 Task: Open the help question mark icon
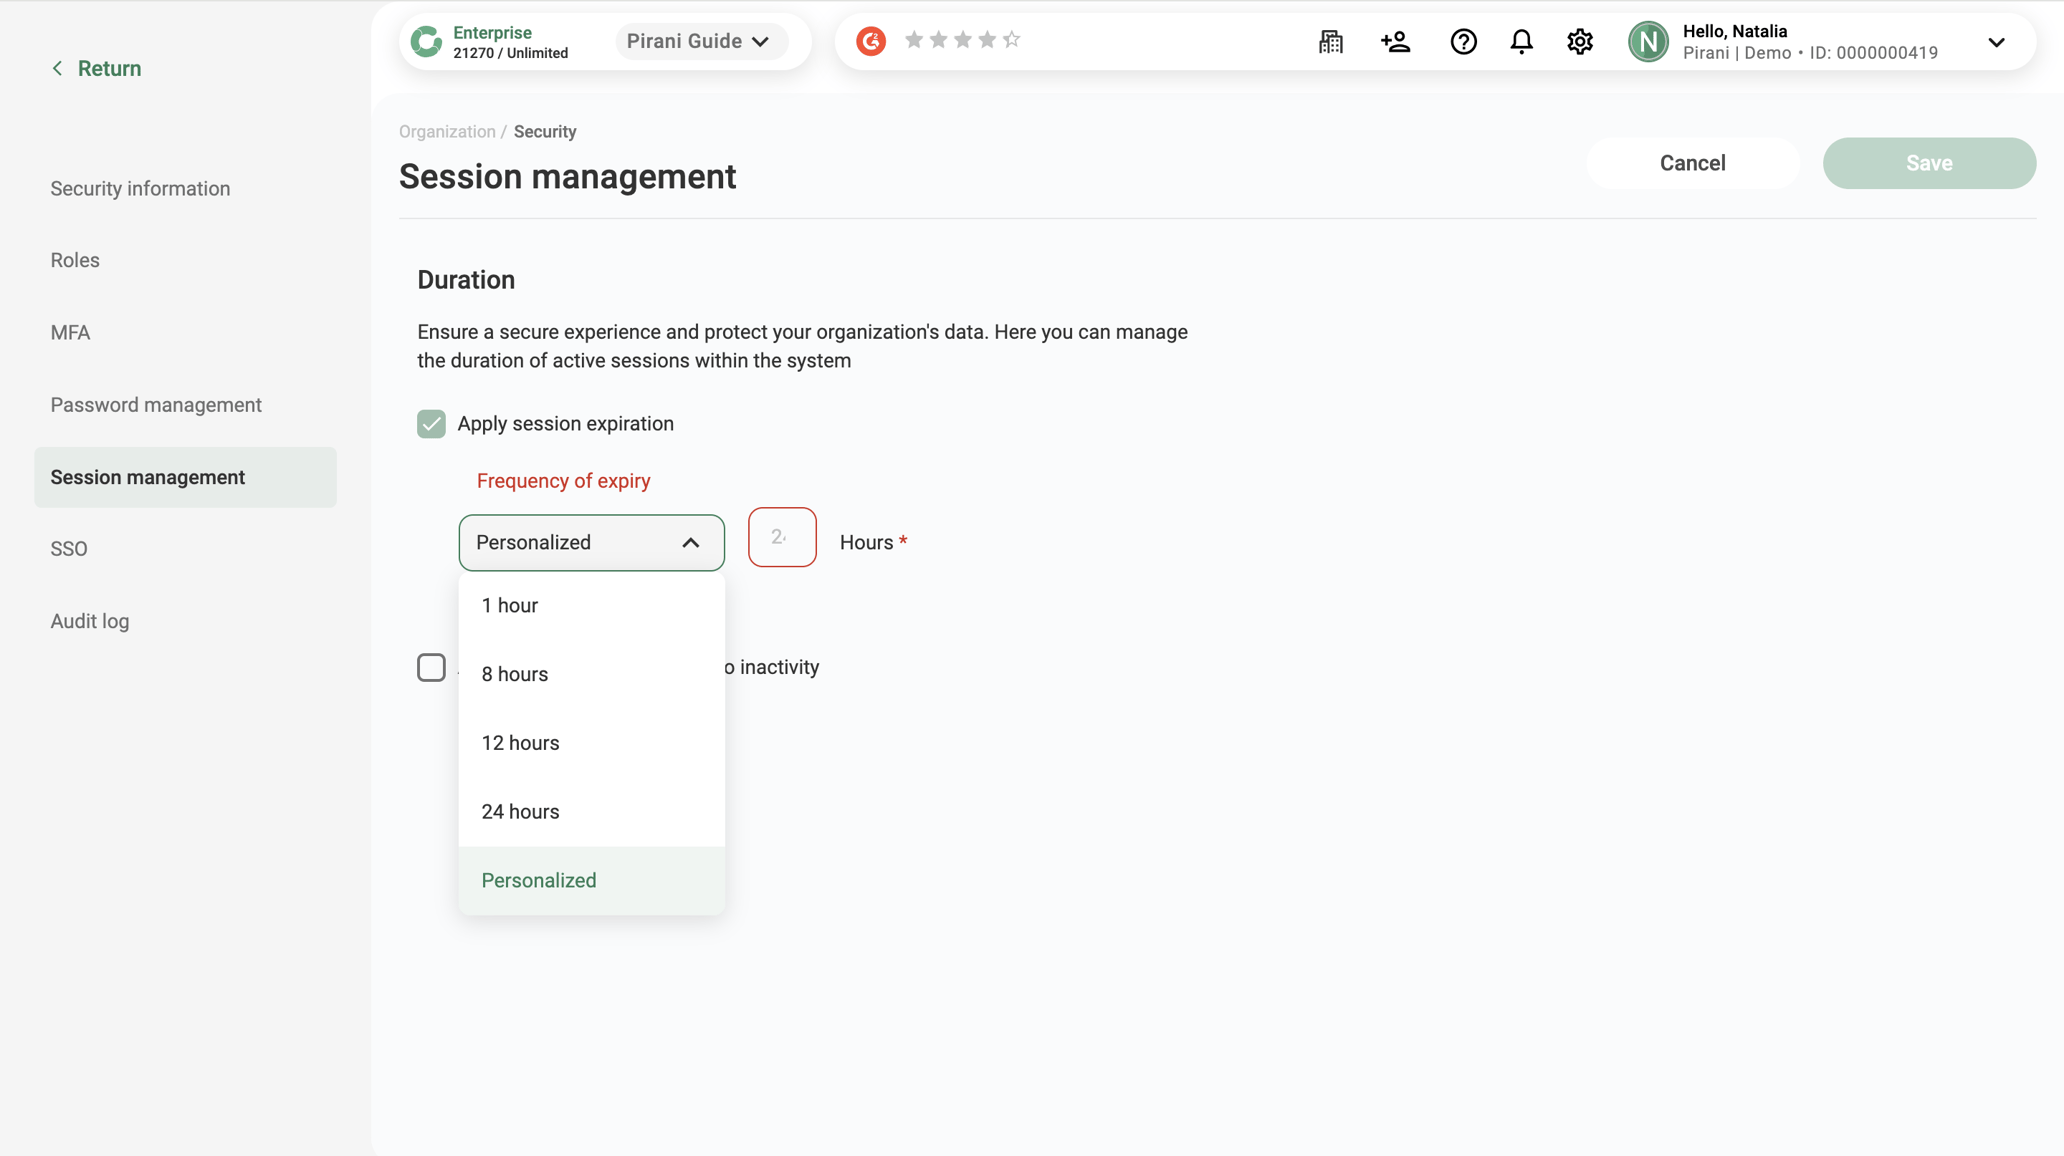pos(1462,41)
